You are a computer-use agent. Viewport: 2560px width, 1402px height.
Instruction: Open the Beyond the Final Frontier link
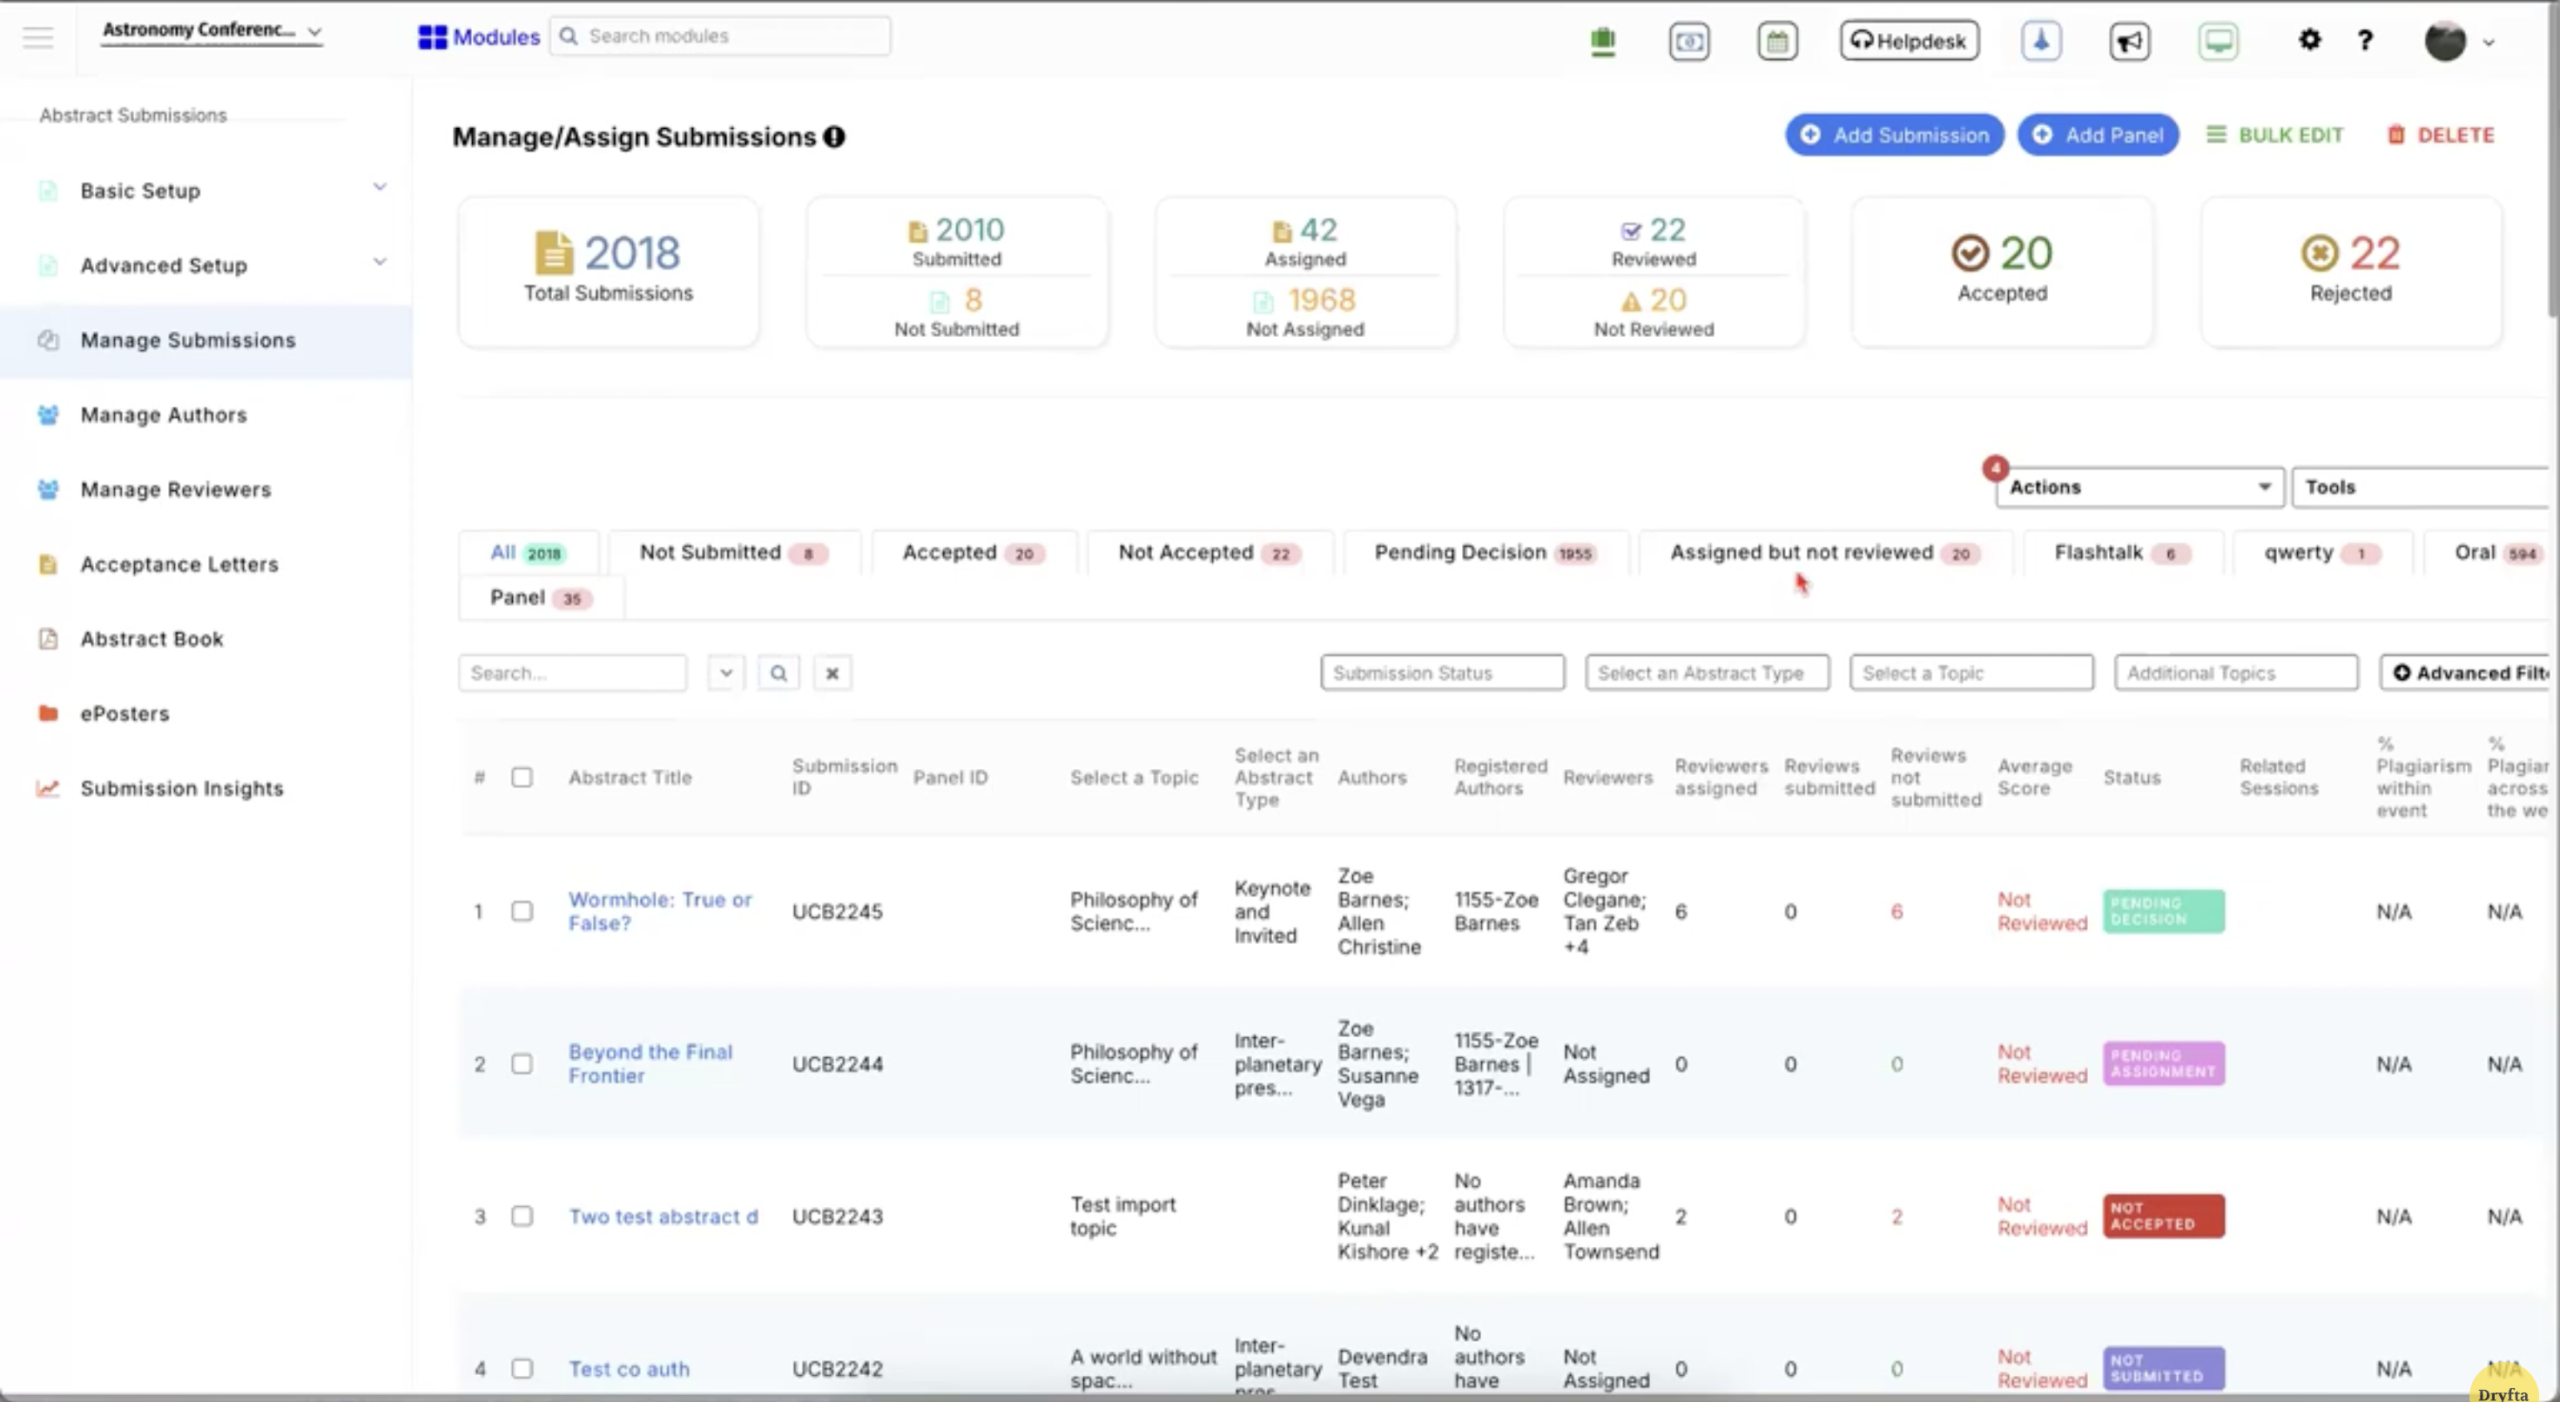650,1063
